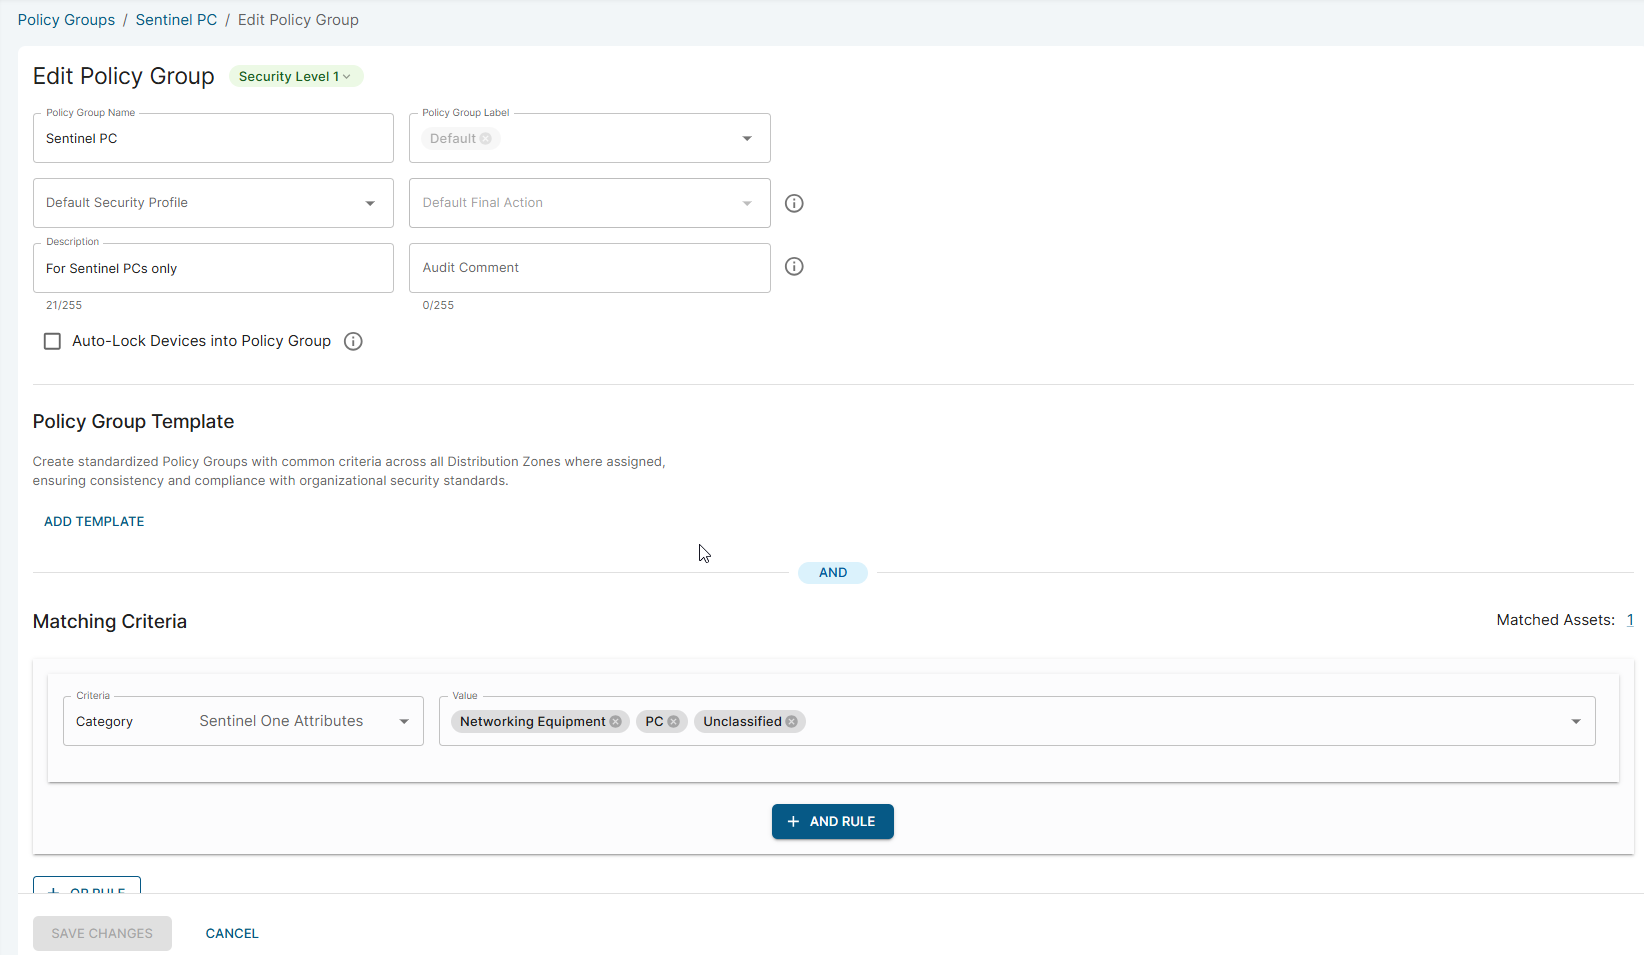Open the Matched Assets count link
Image resolution: width=1644 pixels, height=955 pixels.
[1629, 620]
